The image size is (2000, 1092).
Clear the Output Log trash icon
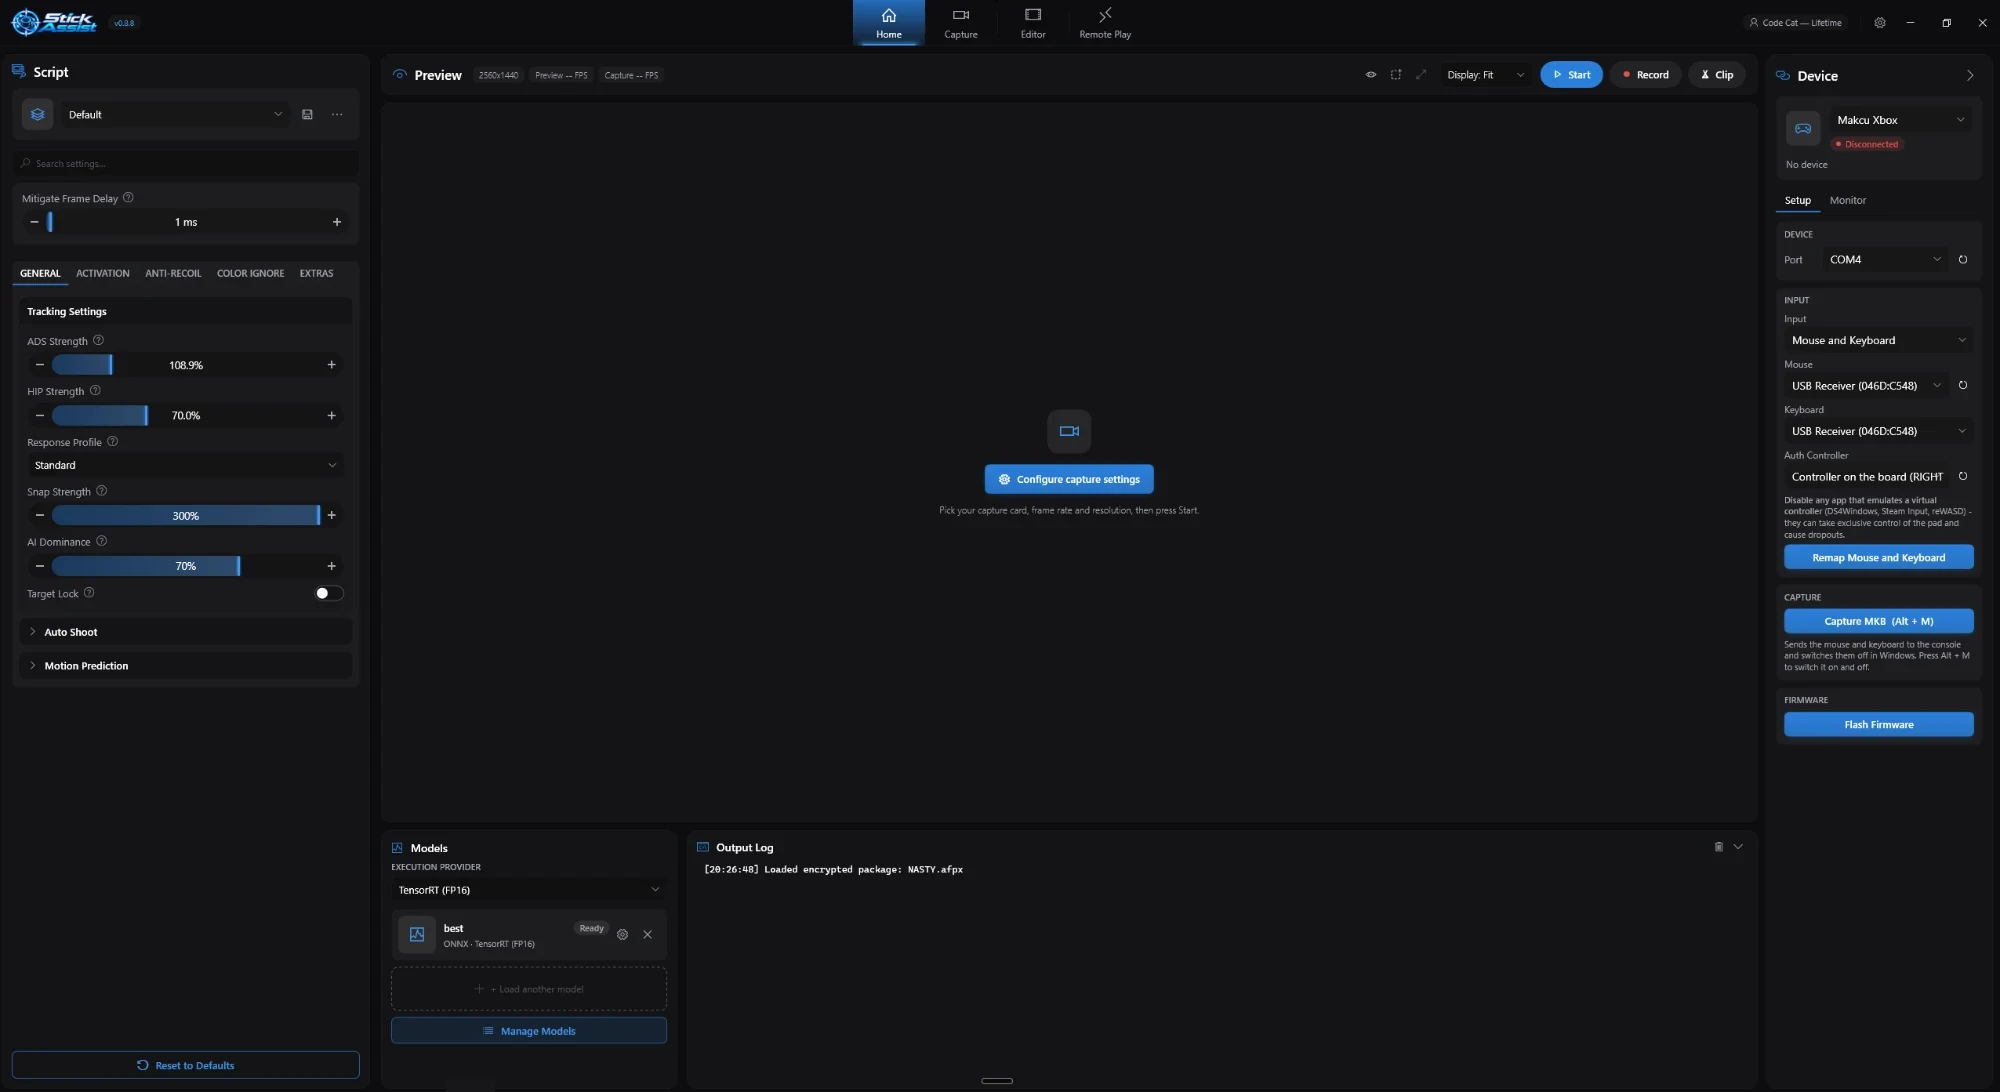click(1719, 847)
